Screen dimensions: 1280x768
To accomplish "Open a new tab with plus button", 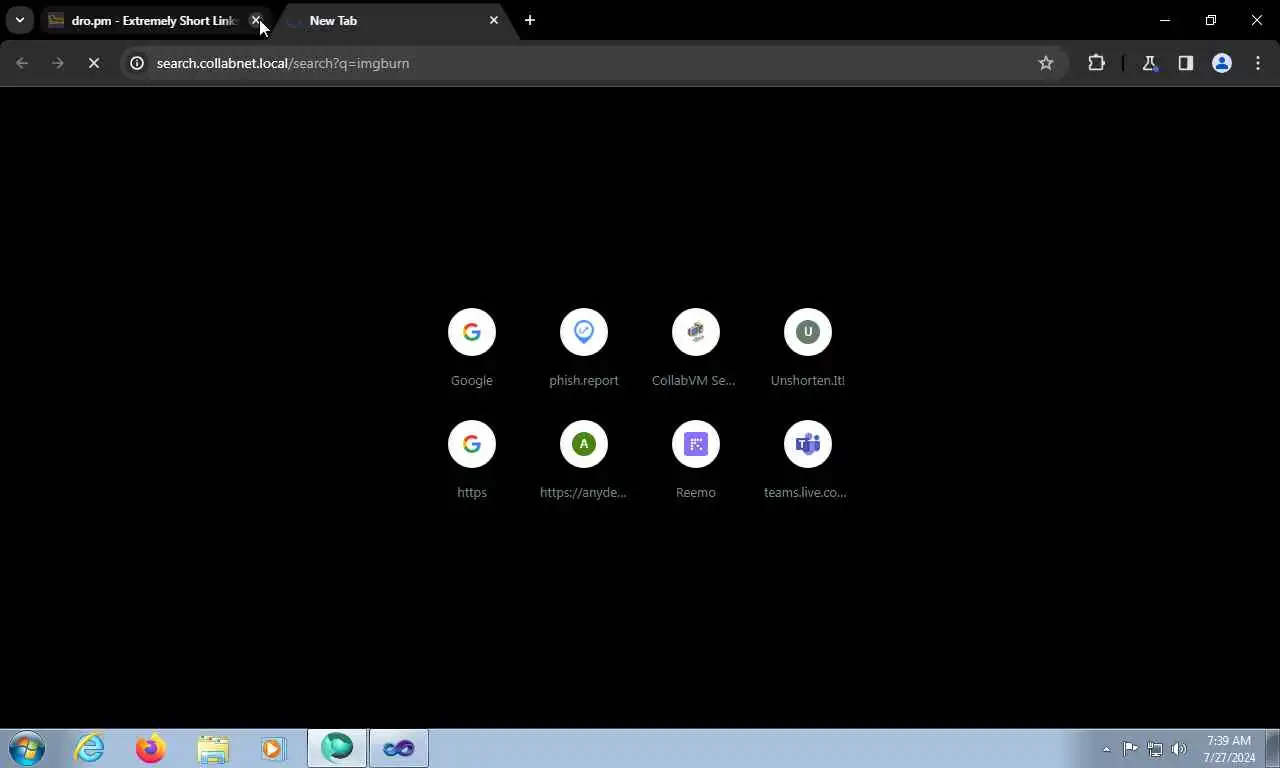I will (x=530, y=20).
